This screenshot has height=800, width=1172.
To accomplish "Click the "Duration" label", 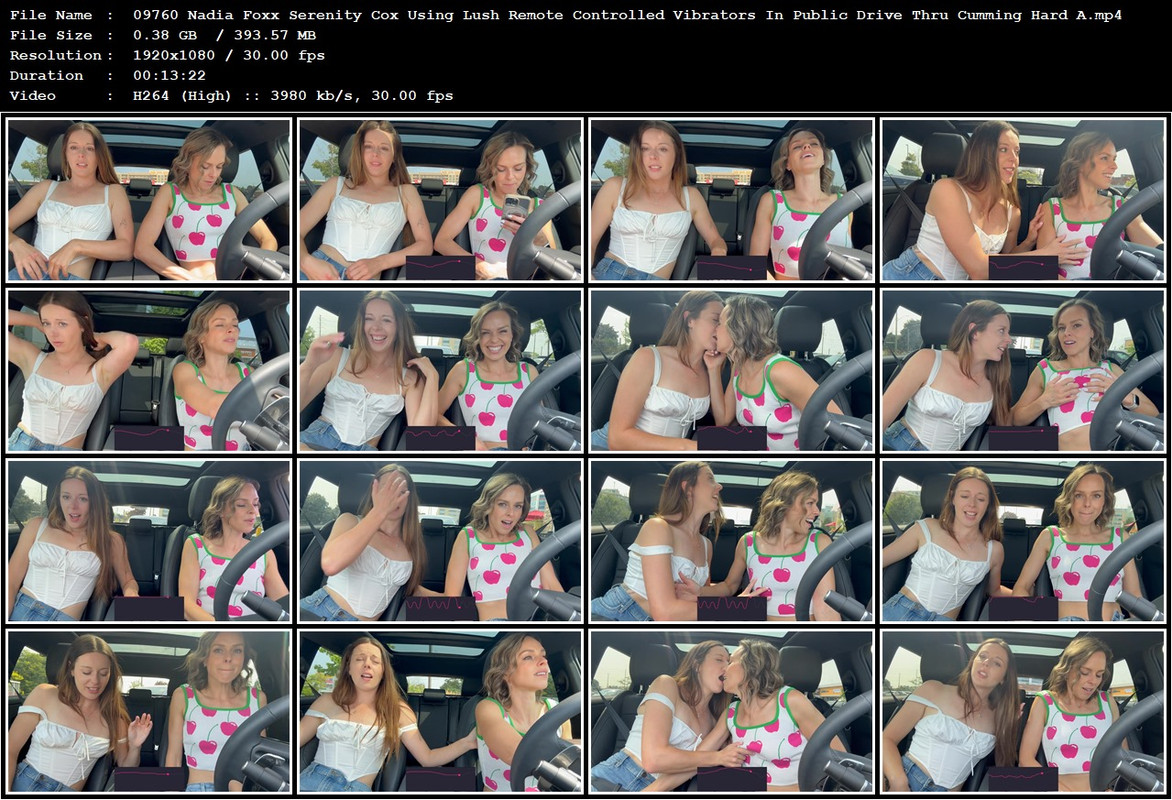I will click(46, 76).
